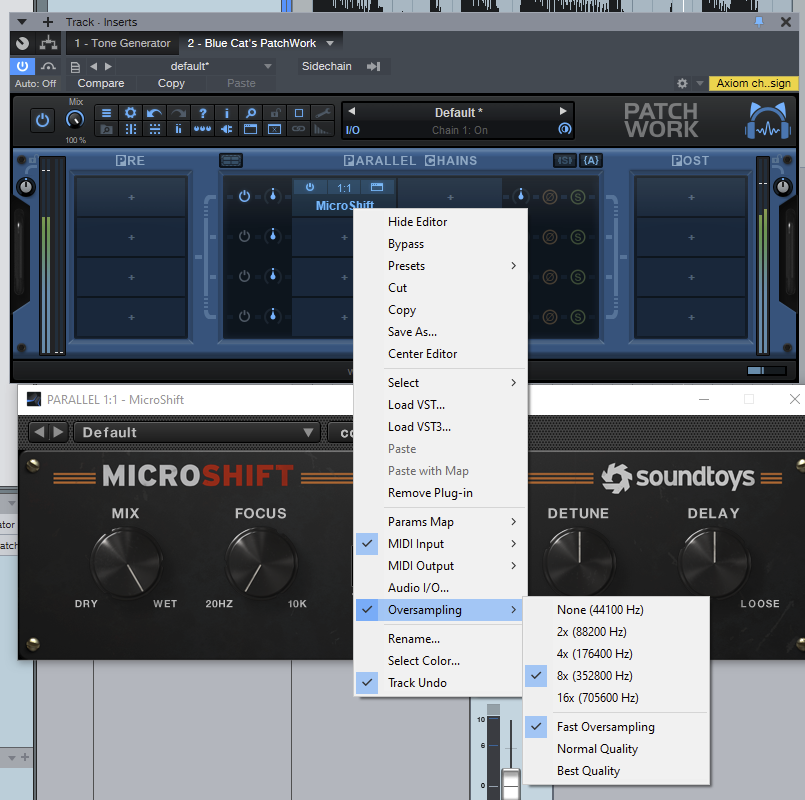Click the Compare button
Screen dimensions: 805x800
click(x=101, y=83)
